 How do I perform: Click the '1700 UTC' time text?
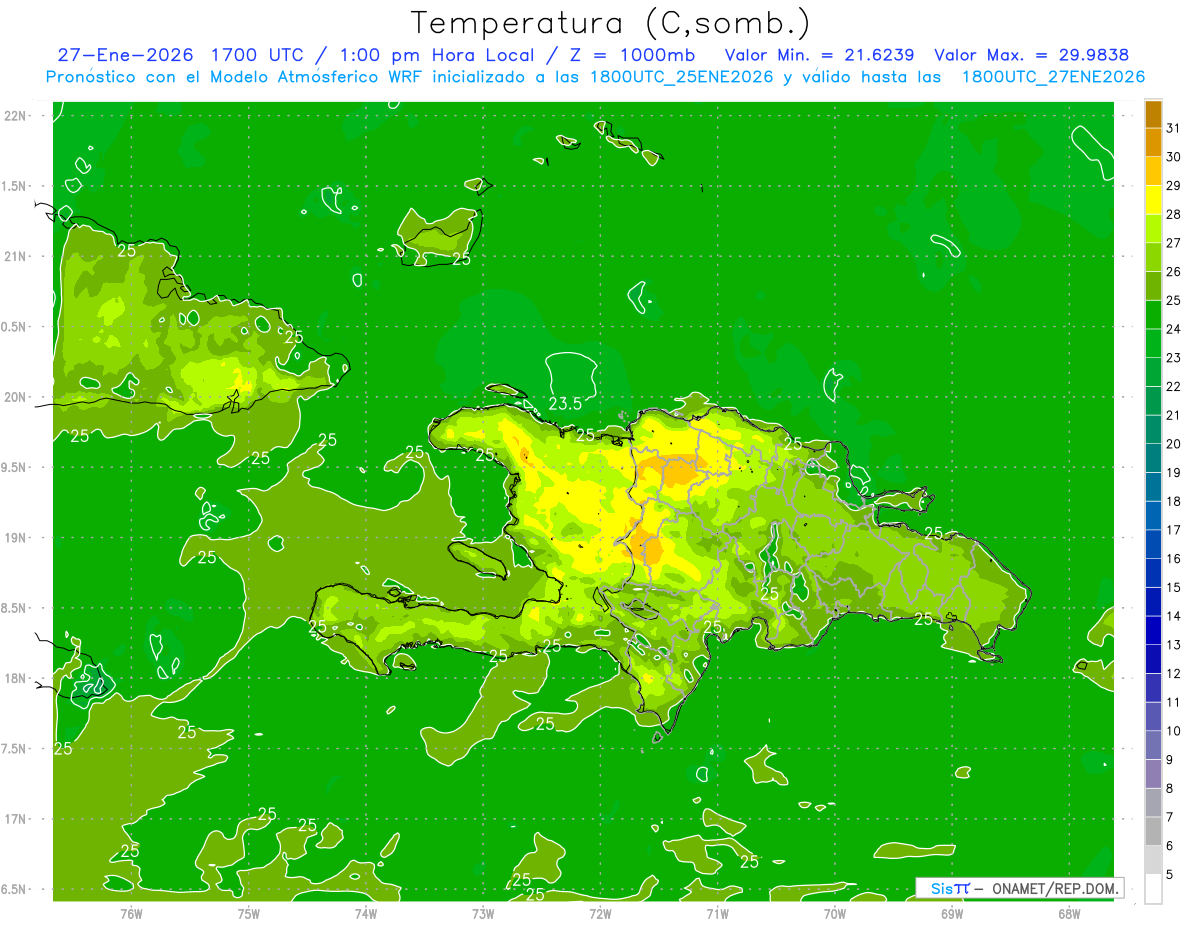coord(259,54)
